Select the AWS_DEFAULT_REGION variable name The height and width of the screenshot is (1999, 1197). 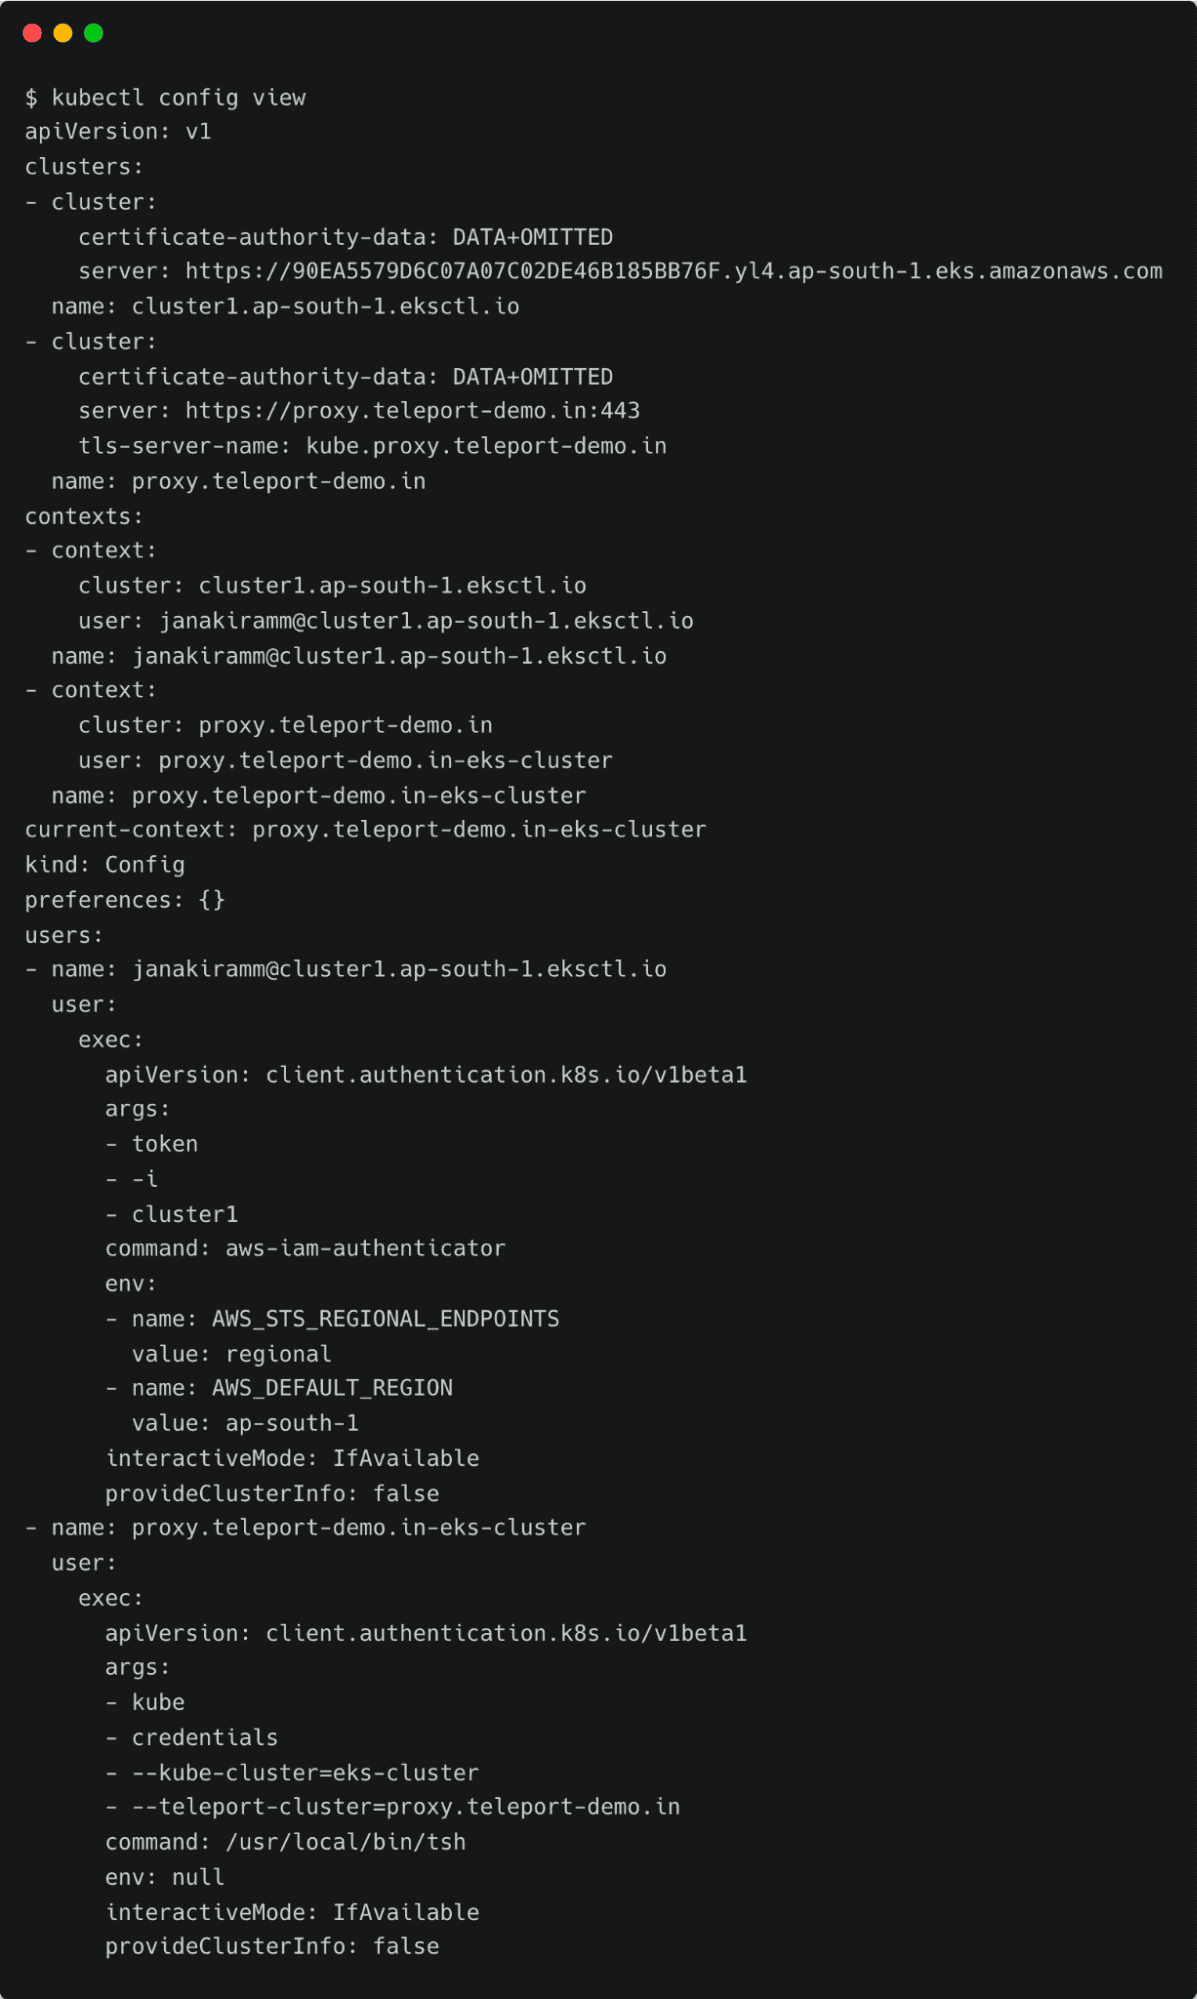click(x=332, y=1388)
